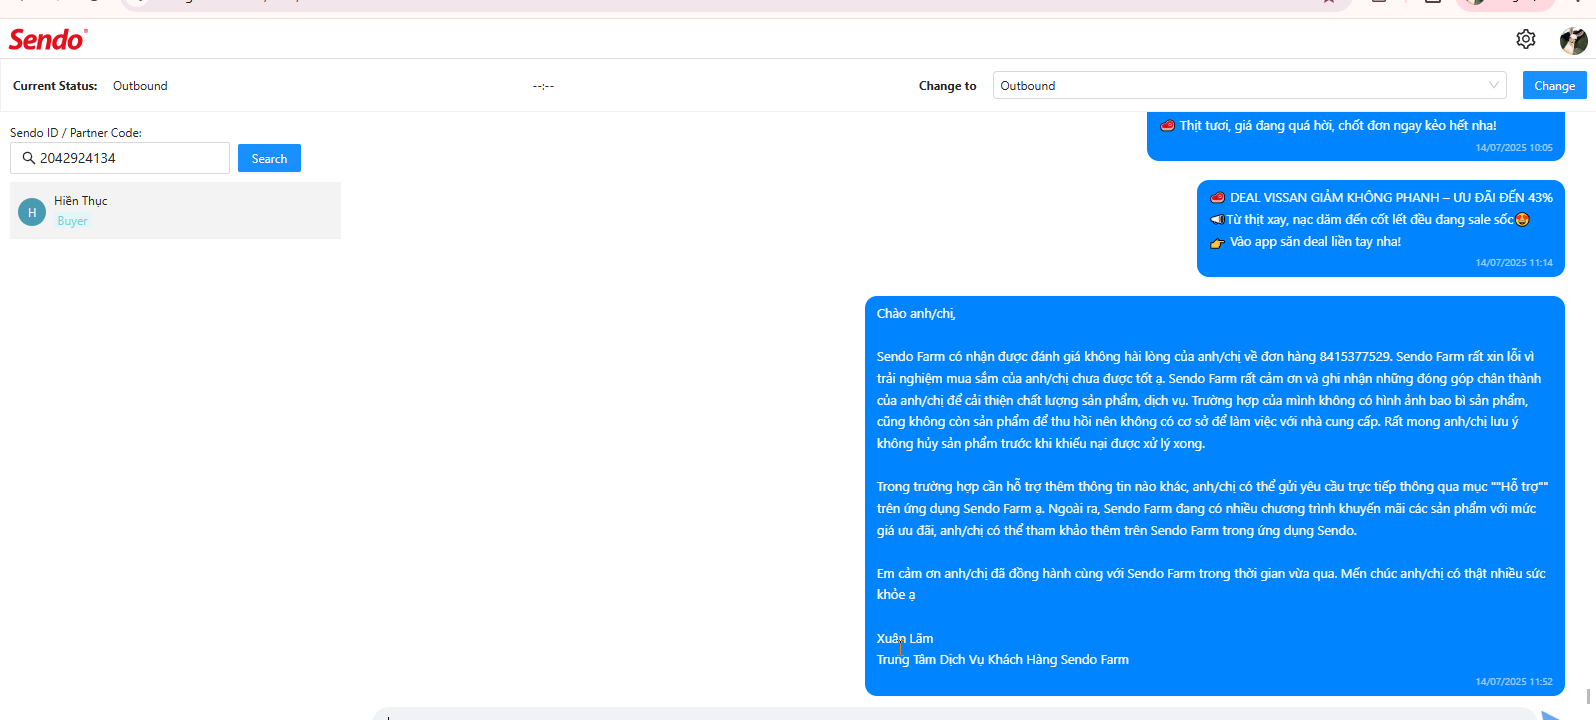Click the 14/07/2025 10:05 timestamp
This screenshot has width=1596, height=720.
[1514, 148]
